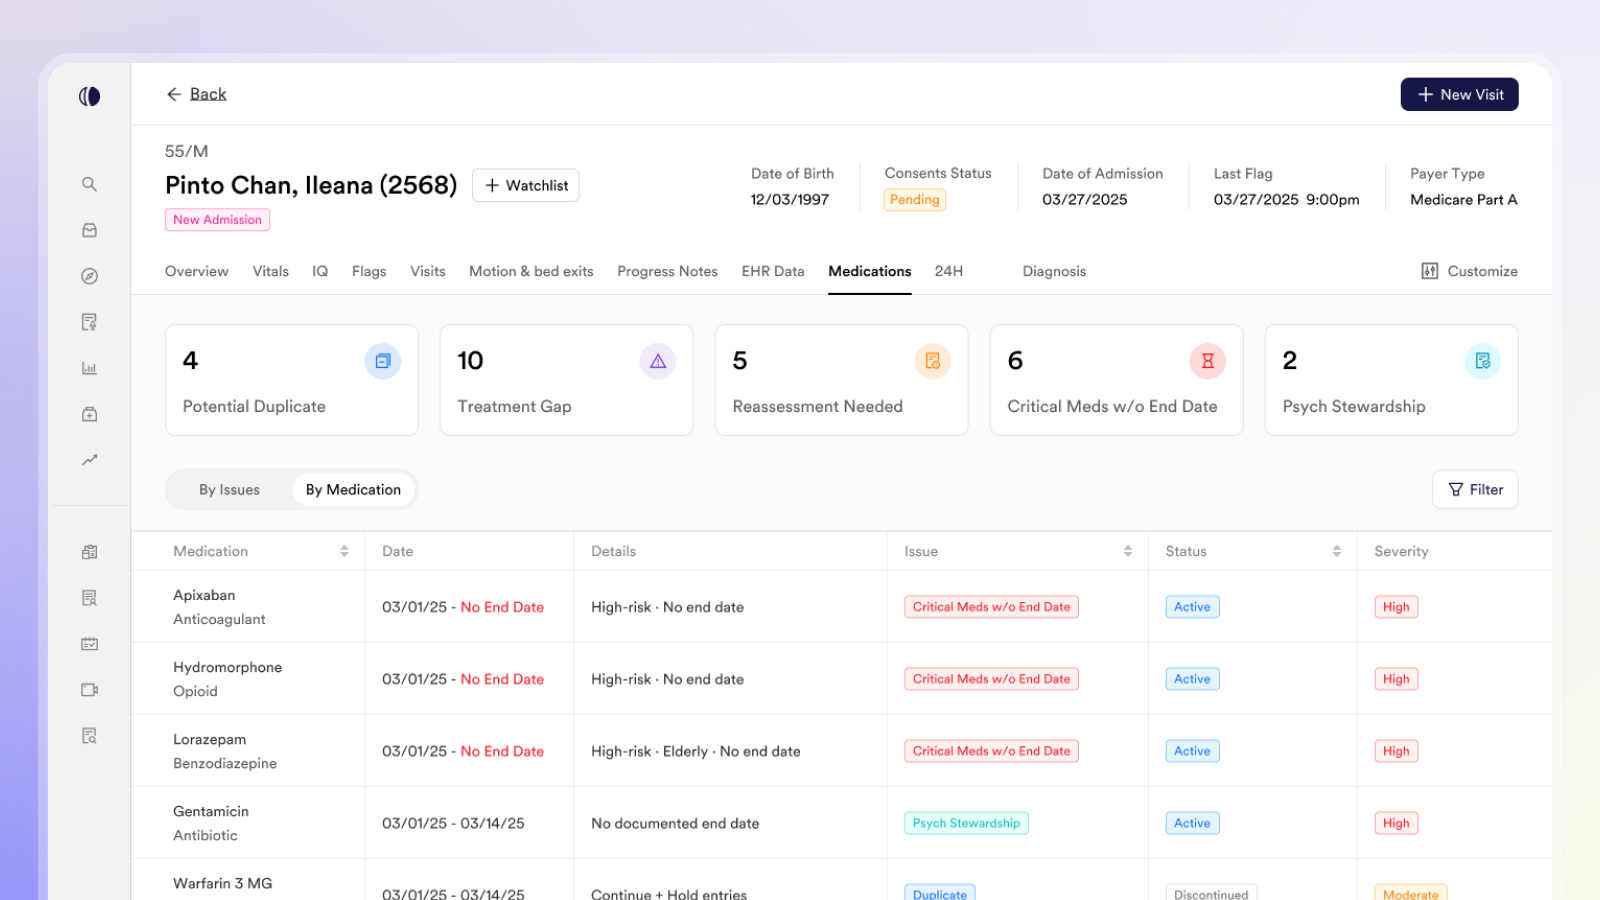Screen dimensions: 1600x900
Task: Open the Treatment Gap summary card
Action: pos(567,380)
